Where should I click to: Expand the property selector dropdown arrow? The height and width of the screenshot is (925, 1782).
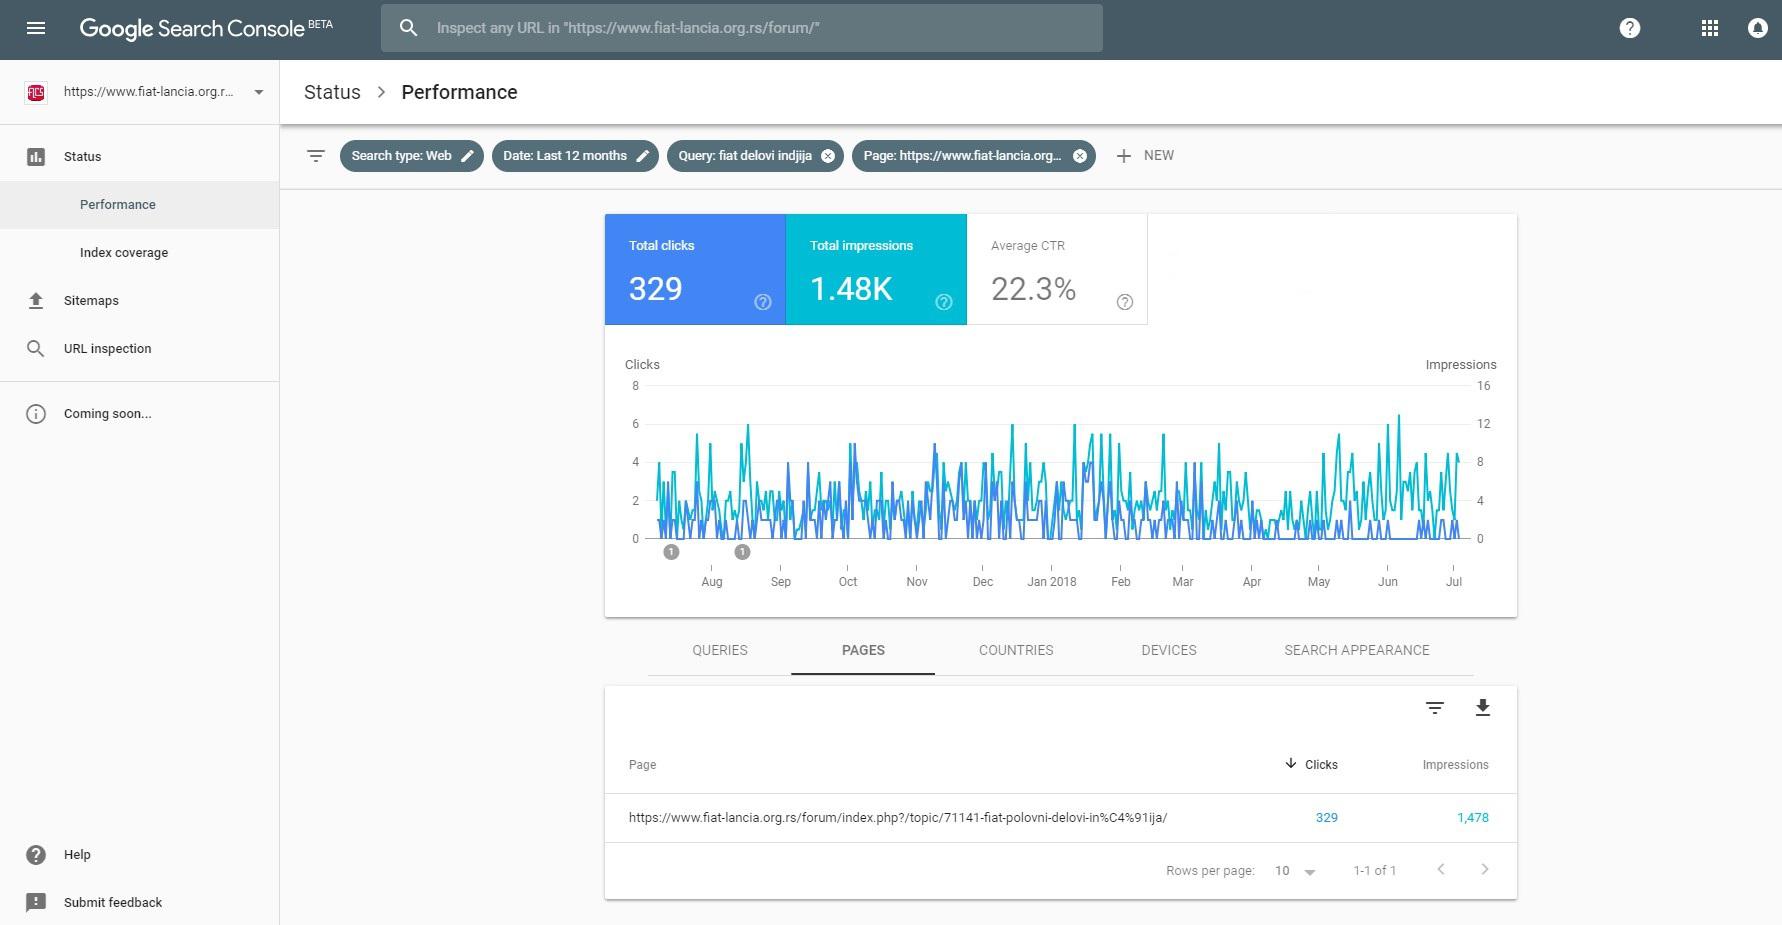click(x=259, y=92)
